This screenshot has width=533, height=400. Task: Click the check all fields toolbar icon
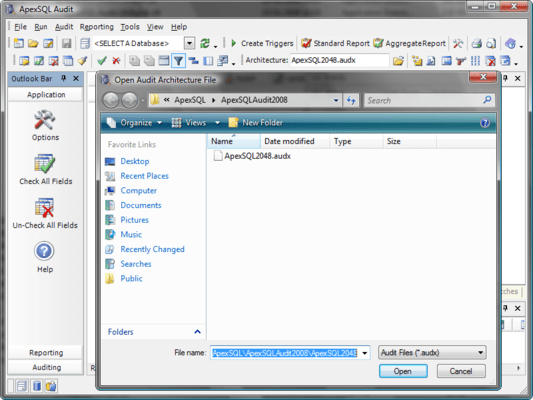[x=39, y=60]
